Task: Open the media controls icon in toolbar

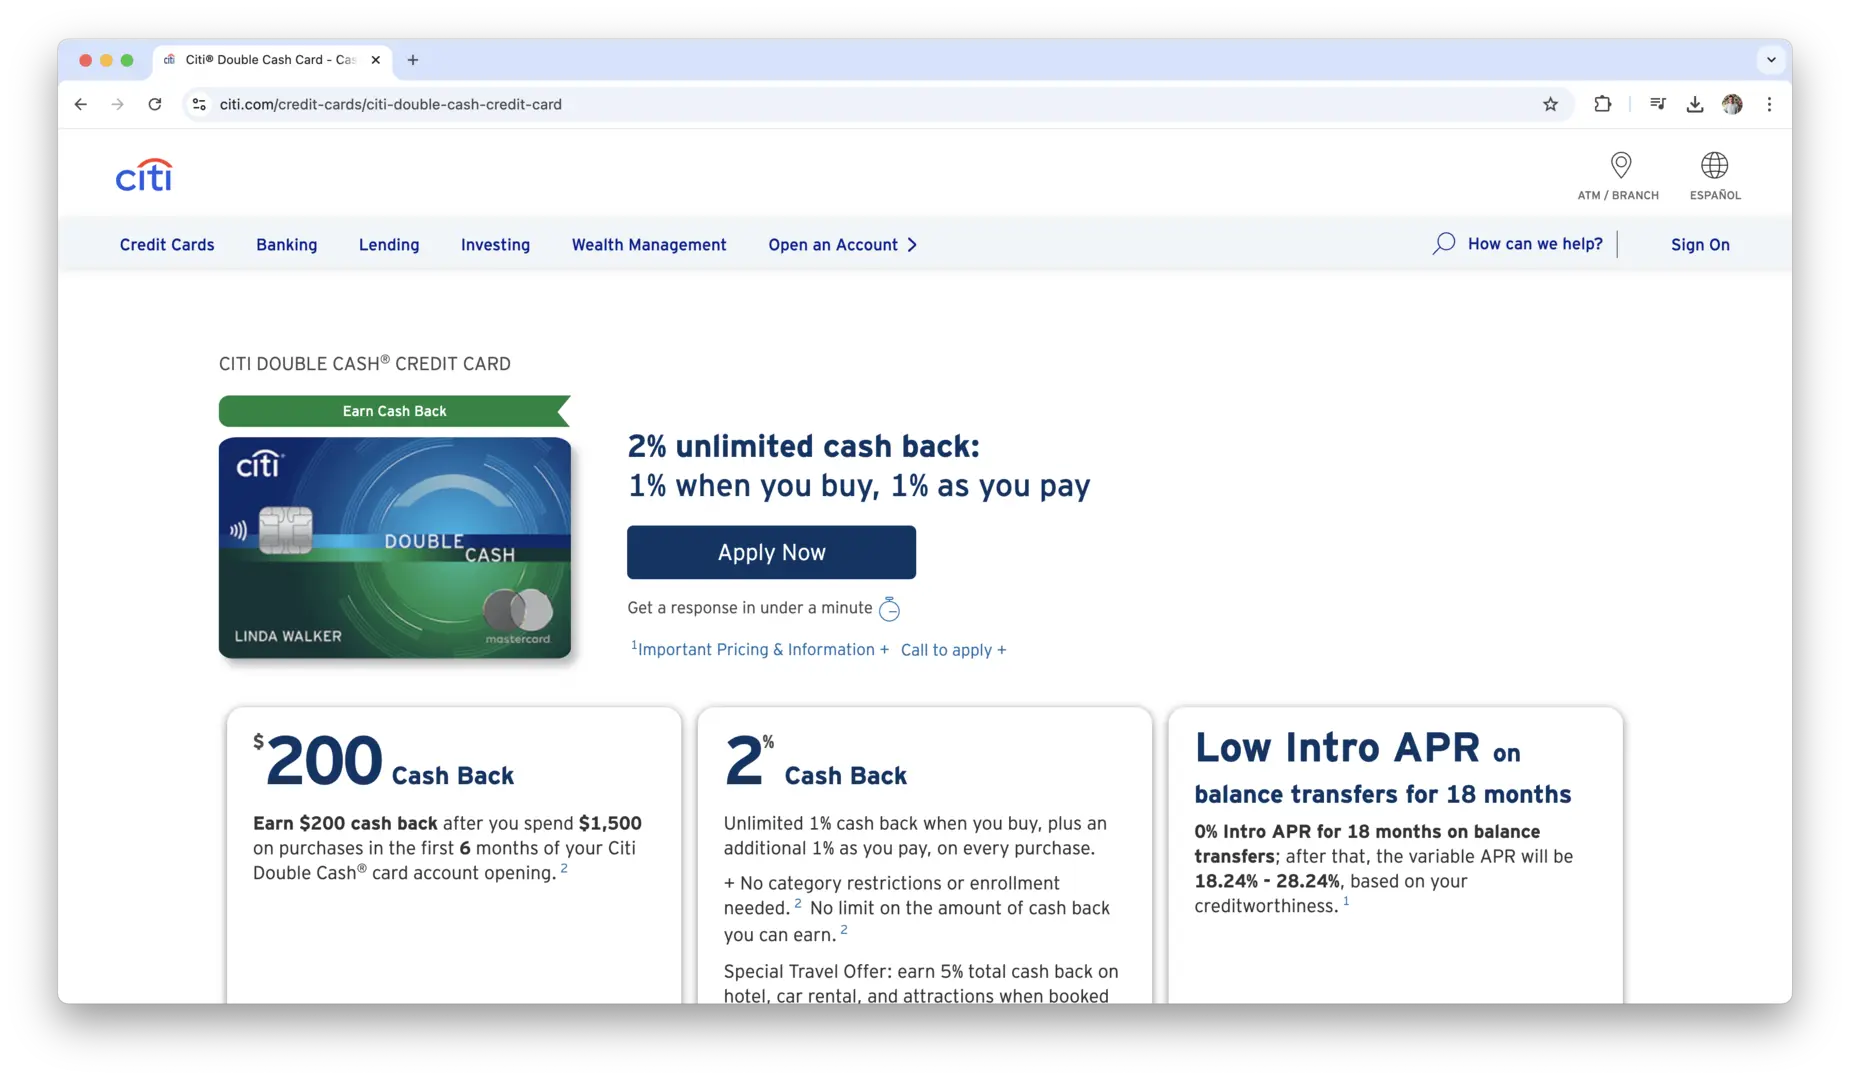Action: [x=1657, y=104]
